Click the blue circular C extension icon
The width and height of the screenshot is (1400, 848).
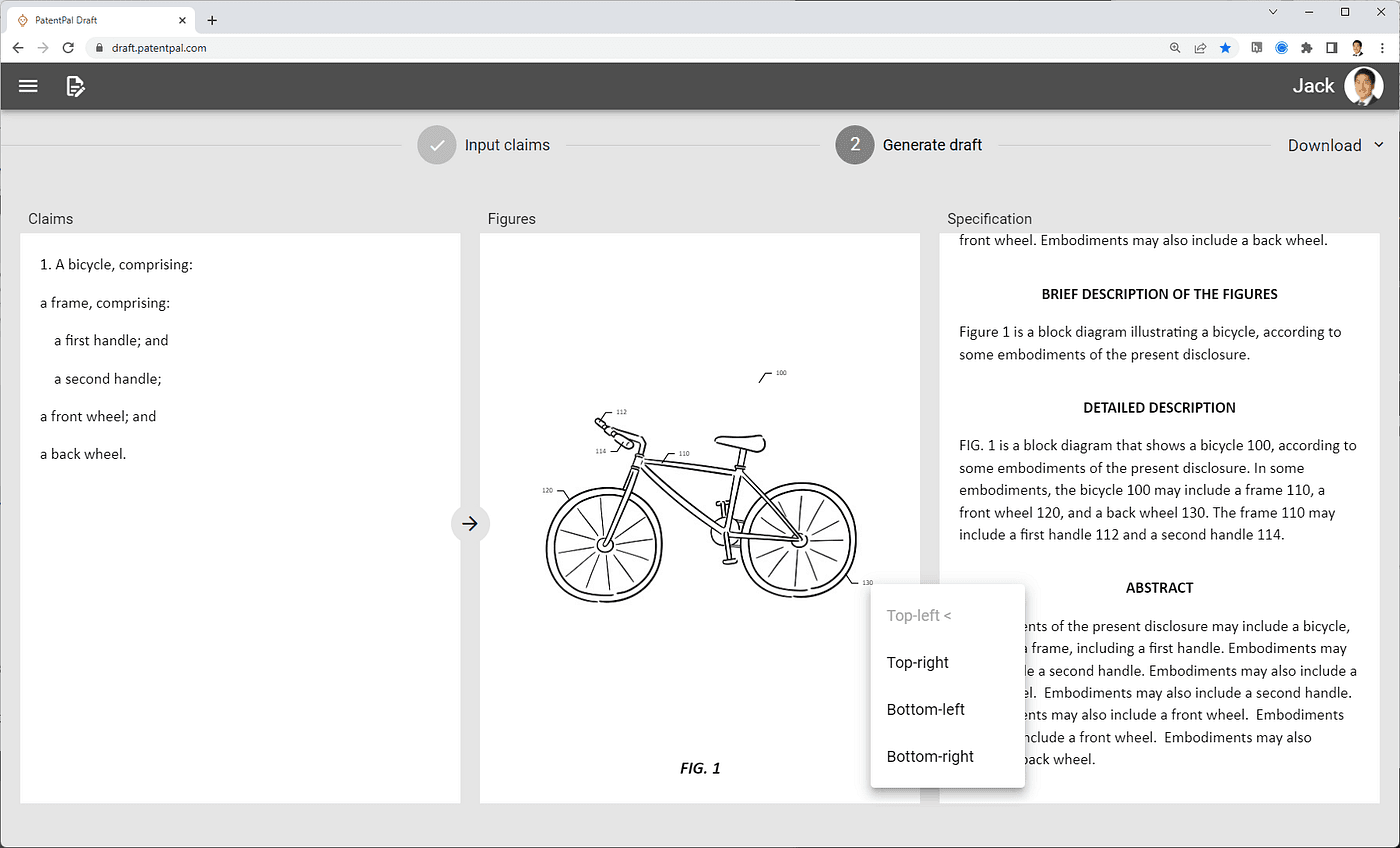pos(1281,47)
